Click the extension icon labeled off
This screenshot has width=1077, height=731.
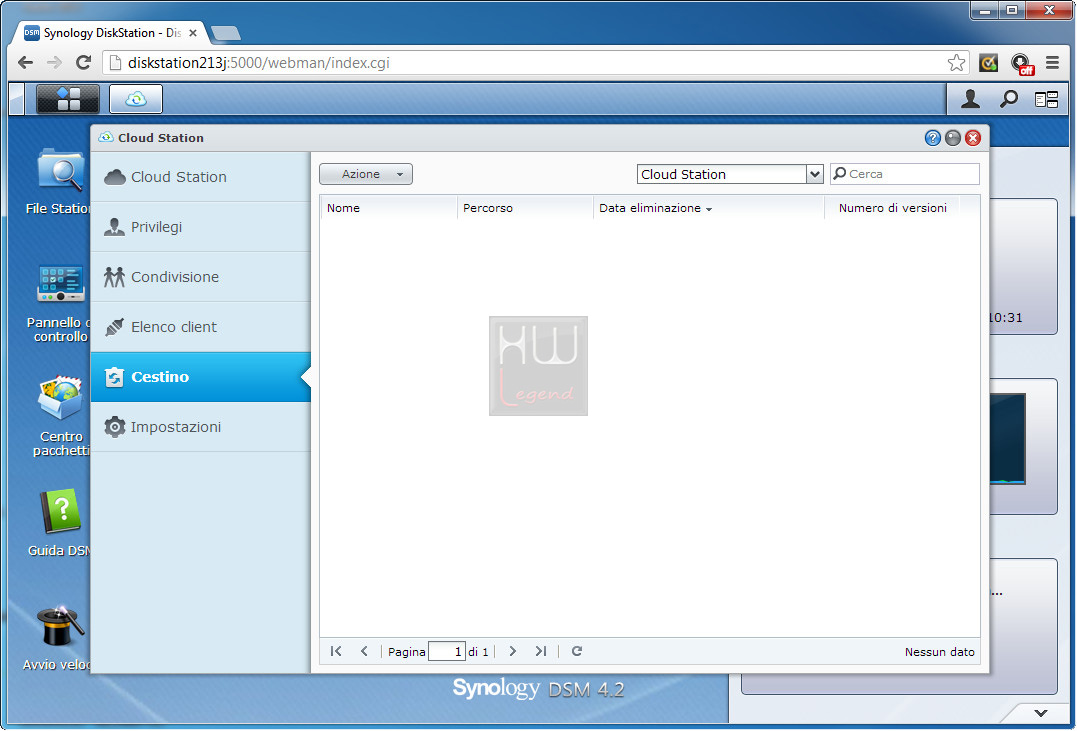click(x=1022, y=63)
